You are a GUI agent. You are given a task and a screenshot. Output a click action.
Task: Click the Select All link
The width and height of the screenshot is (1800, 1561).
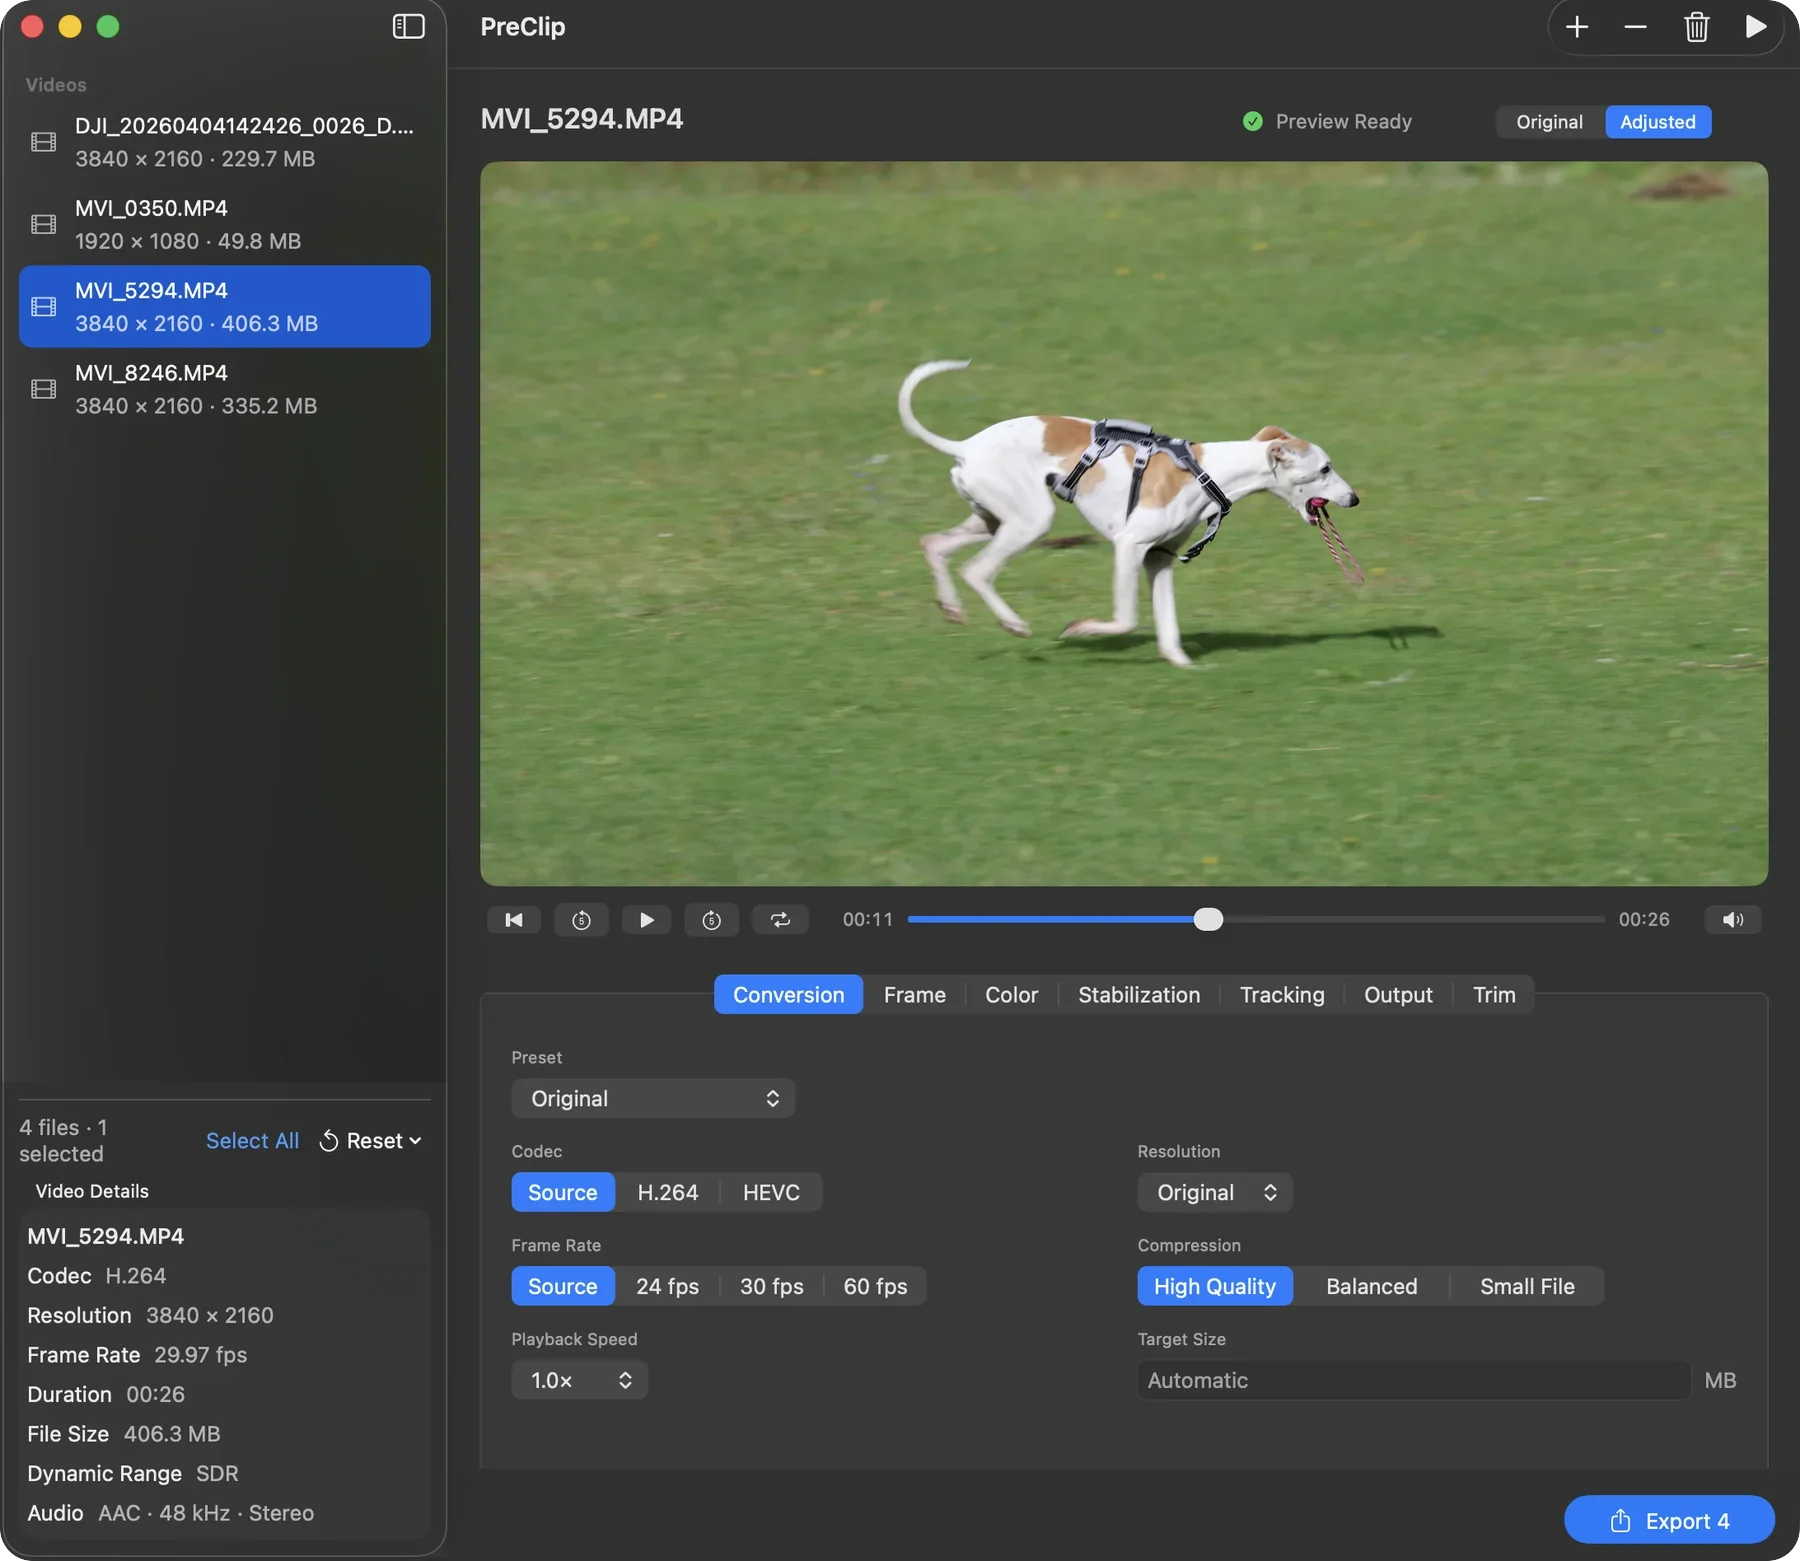click(x=252, y=1141)
